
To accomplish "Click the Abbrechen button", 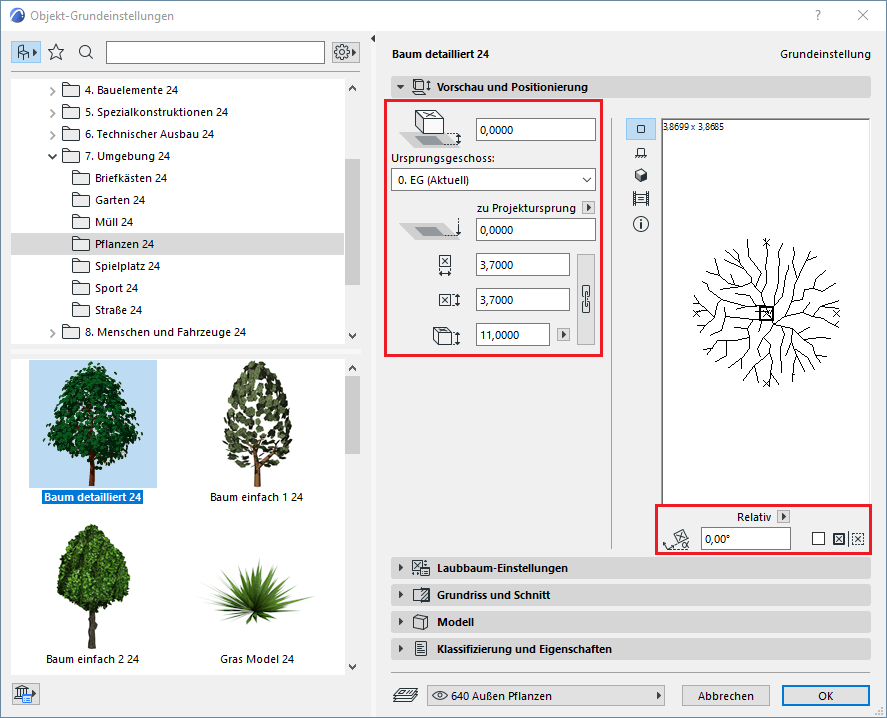I will click(x=726, y=696).
